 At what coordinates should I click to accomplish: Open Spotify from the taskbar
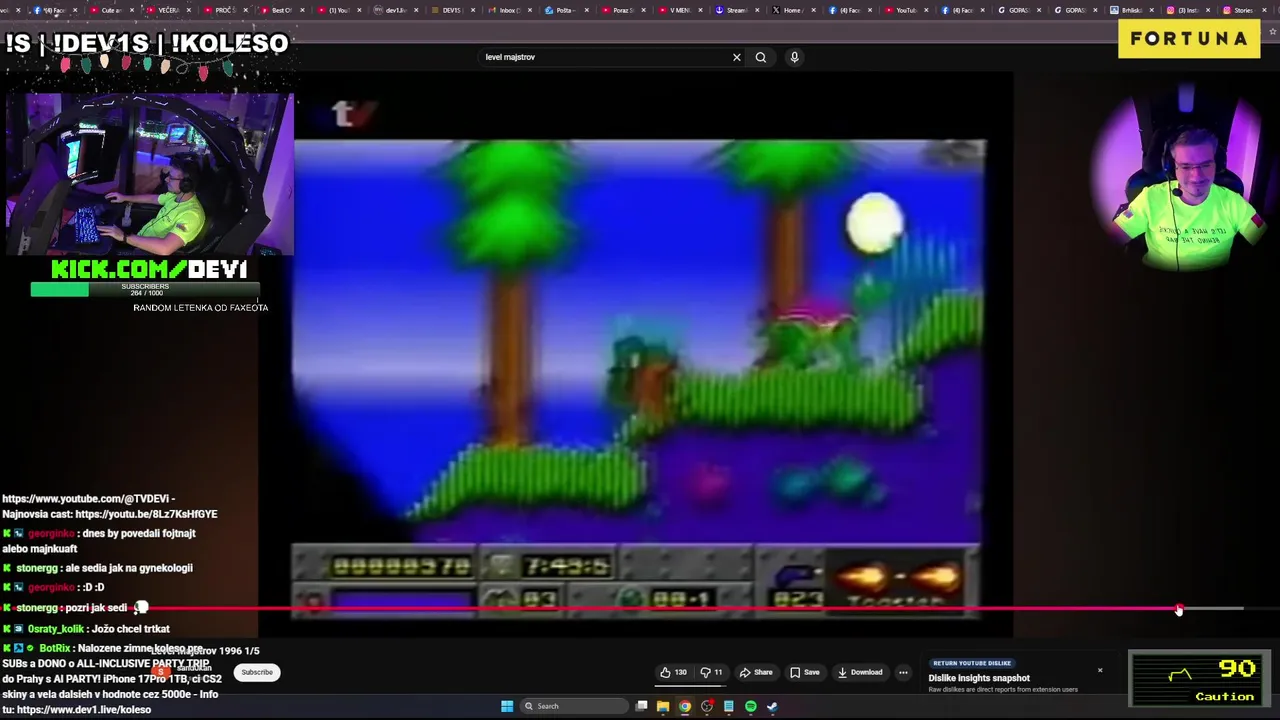coord(750,706)
